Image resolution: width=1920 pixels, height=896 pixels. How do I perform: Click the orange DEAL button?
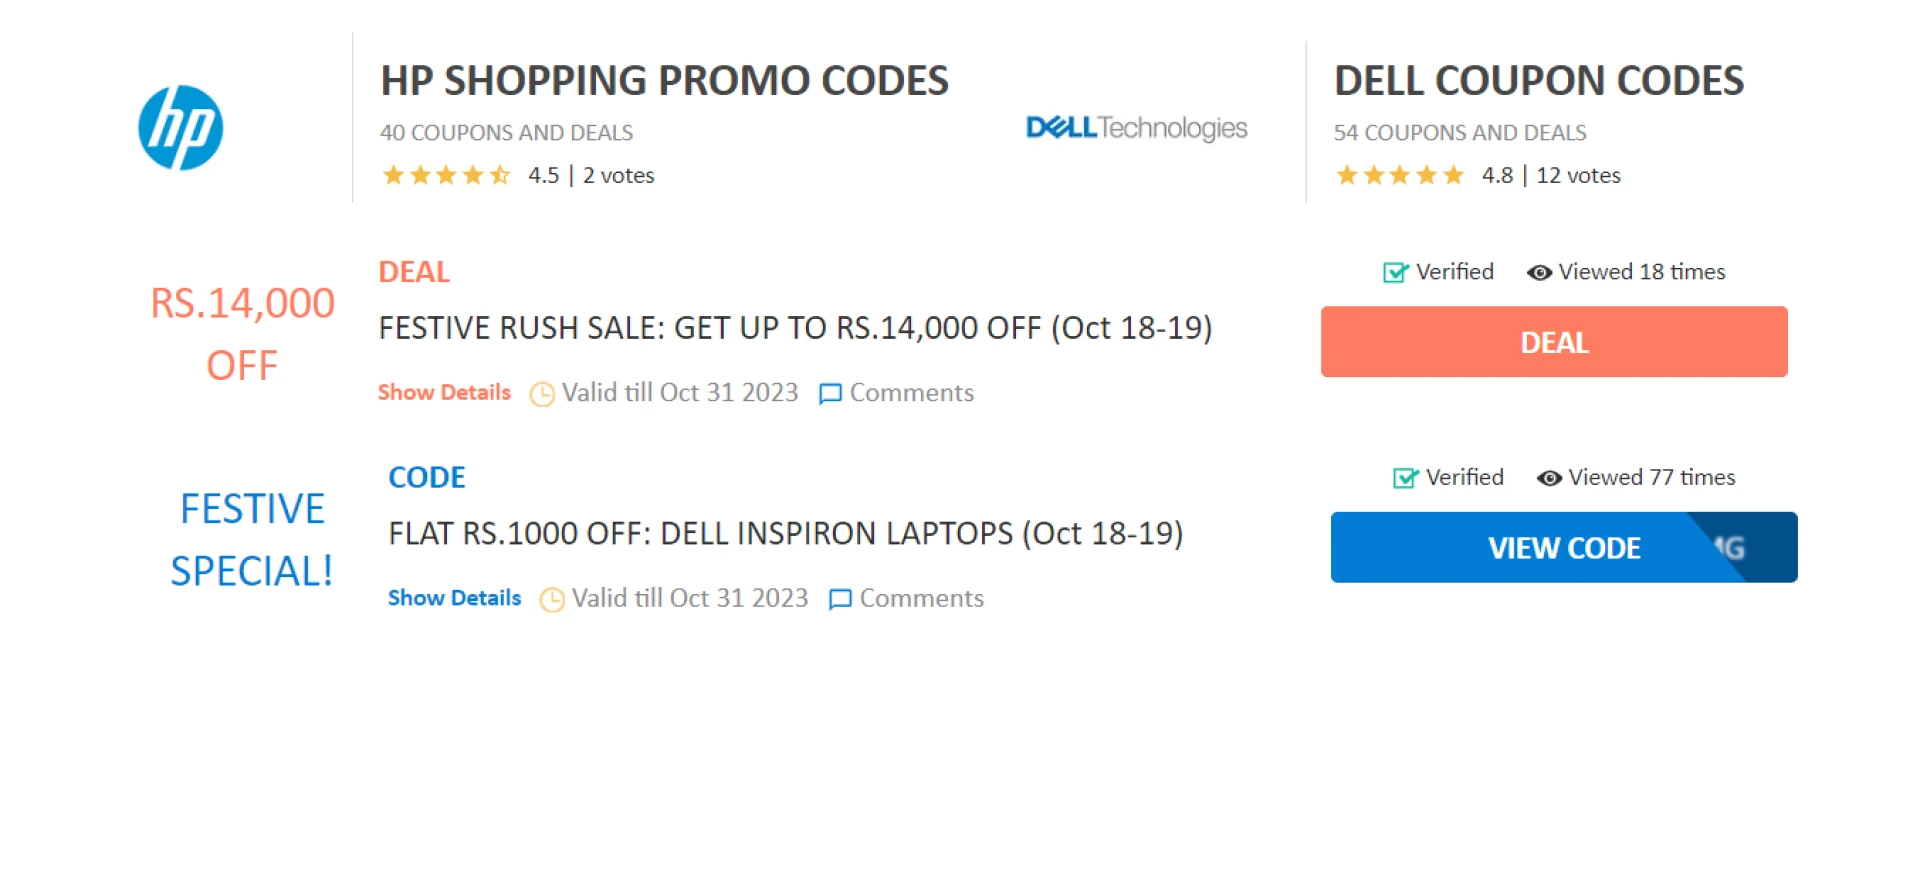point(1553,342)
